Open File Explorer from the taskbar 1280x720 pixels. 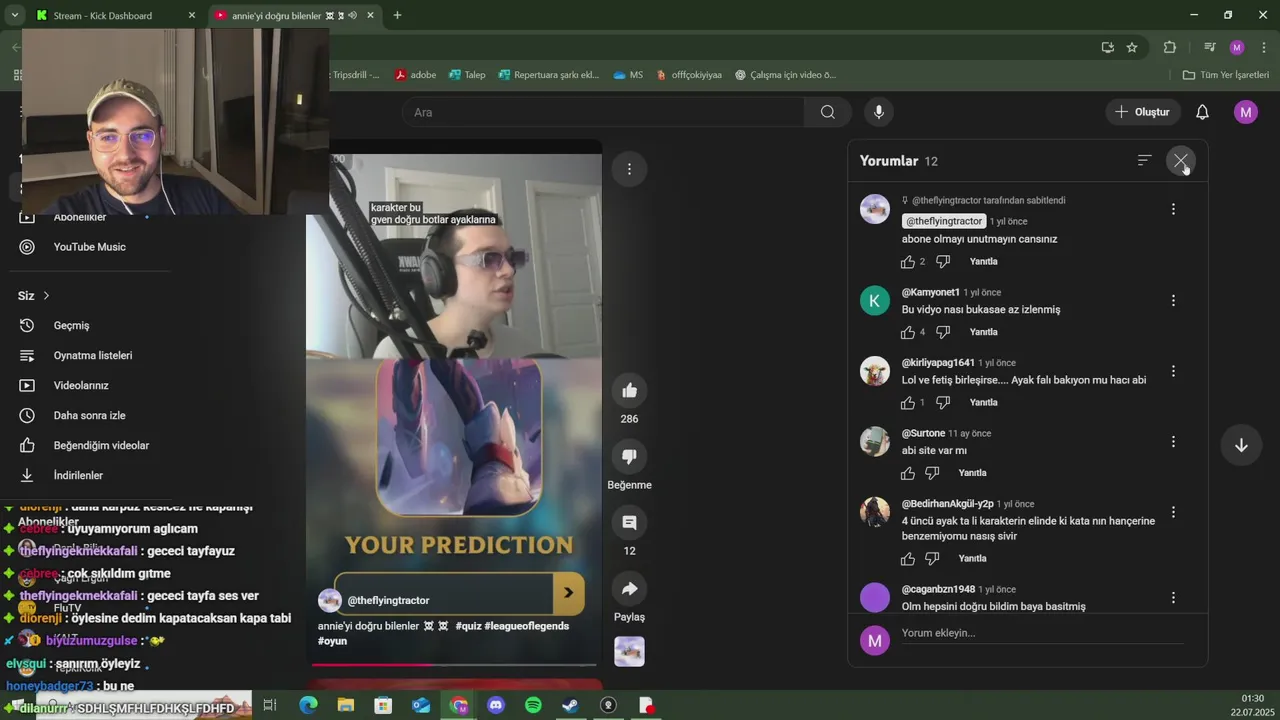pyautogui.click(x=346, y=705)
